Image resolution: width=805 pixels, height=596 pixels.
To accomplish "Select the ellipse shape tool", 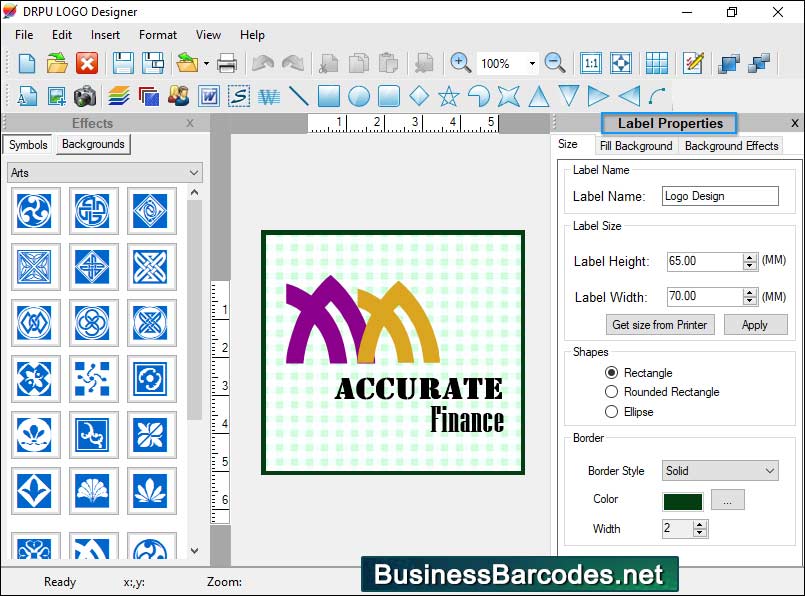I will click(359, 97).
